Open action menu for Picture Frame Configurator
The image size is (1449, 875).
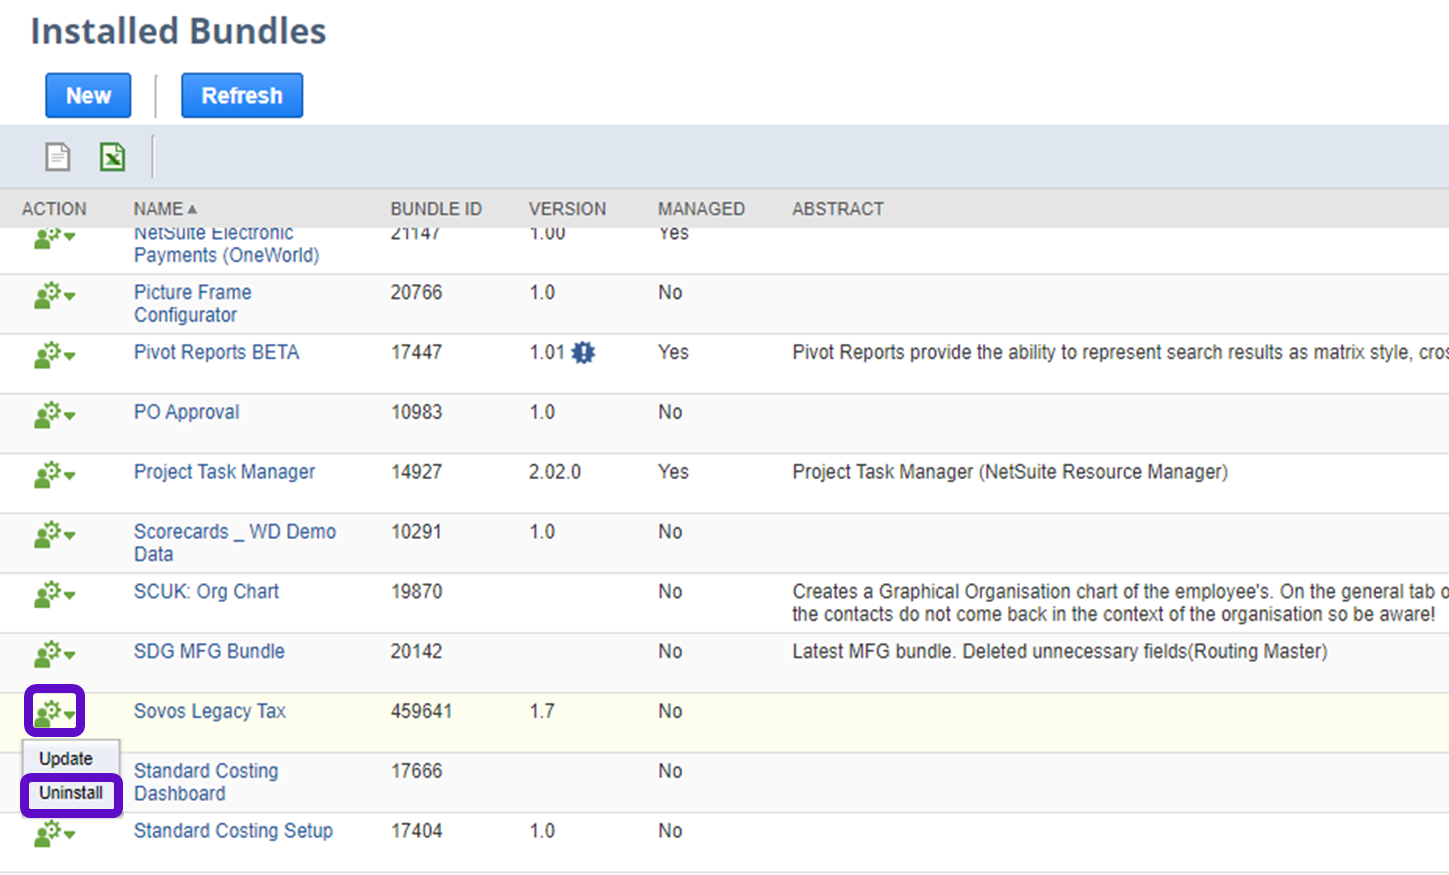click(54, 295)
